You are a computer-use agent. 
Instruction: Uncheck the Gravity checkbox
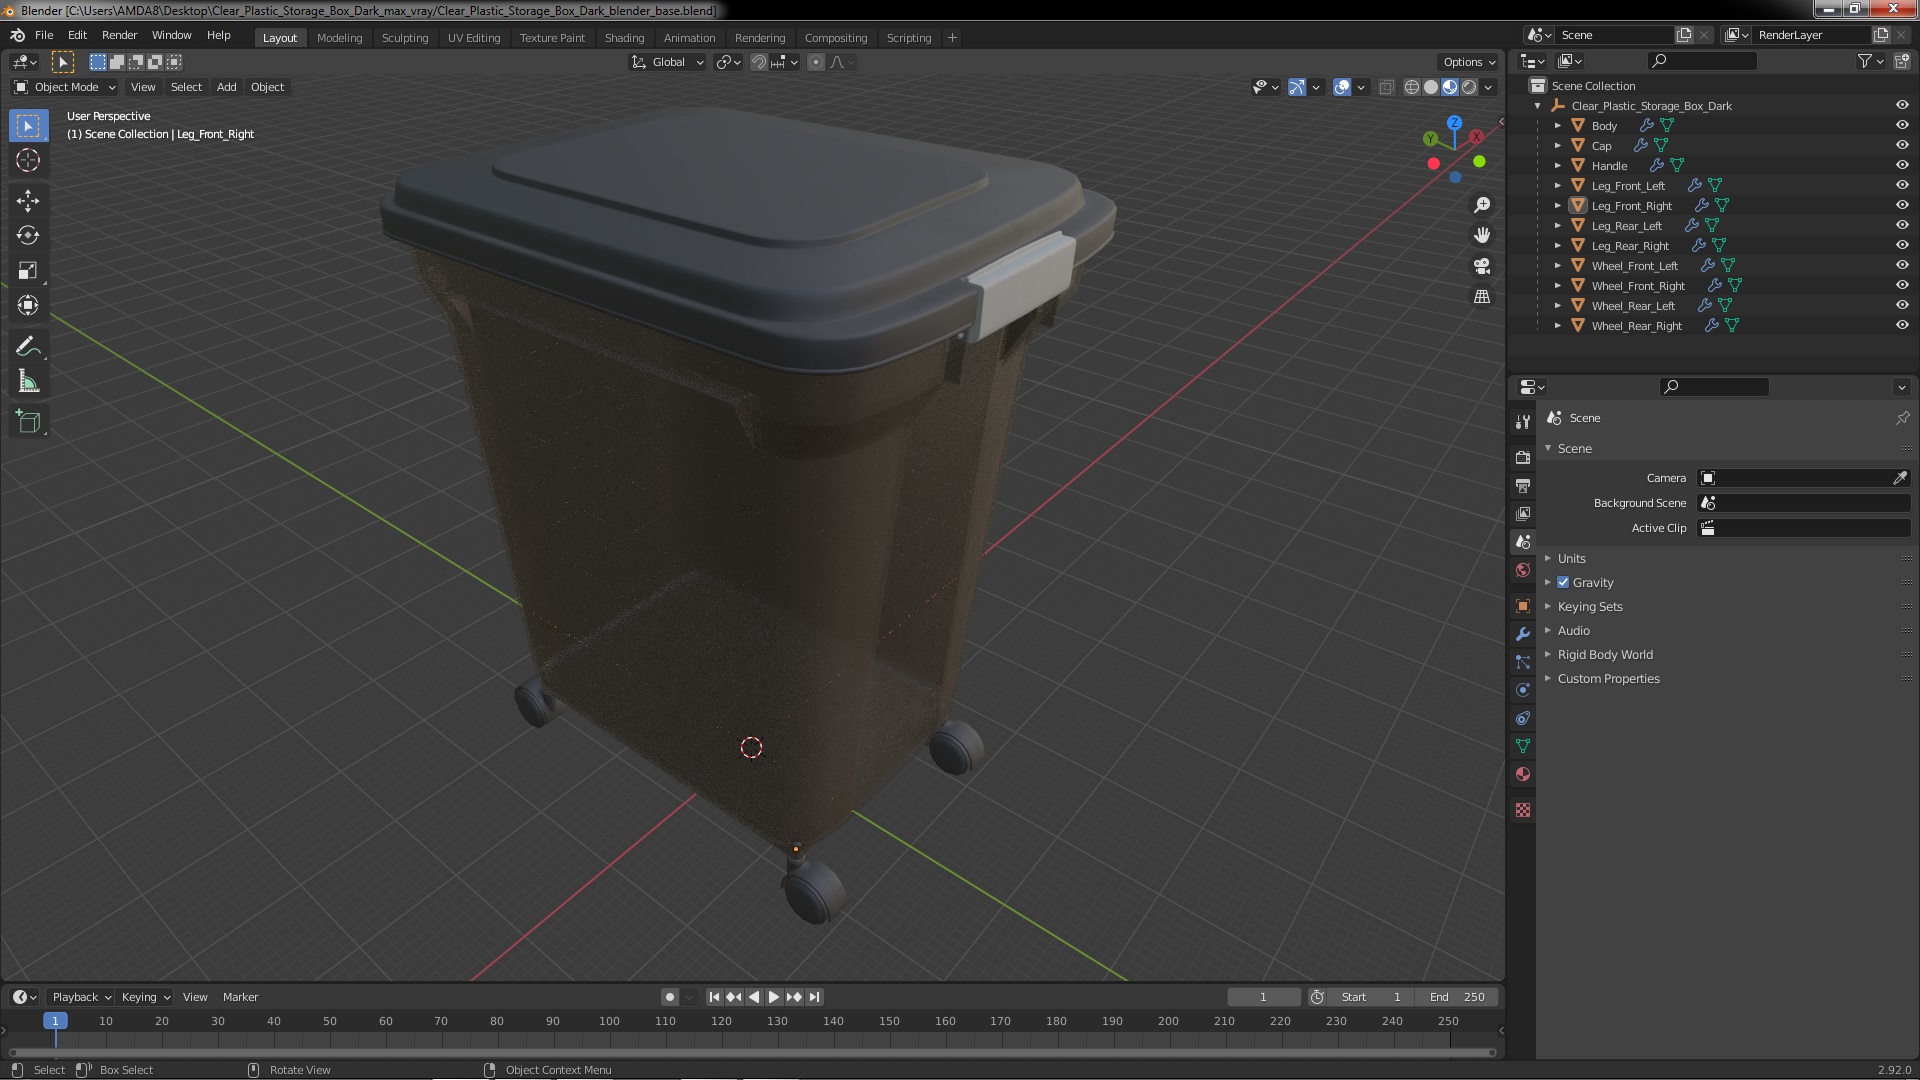(1563, 582)
